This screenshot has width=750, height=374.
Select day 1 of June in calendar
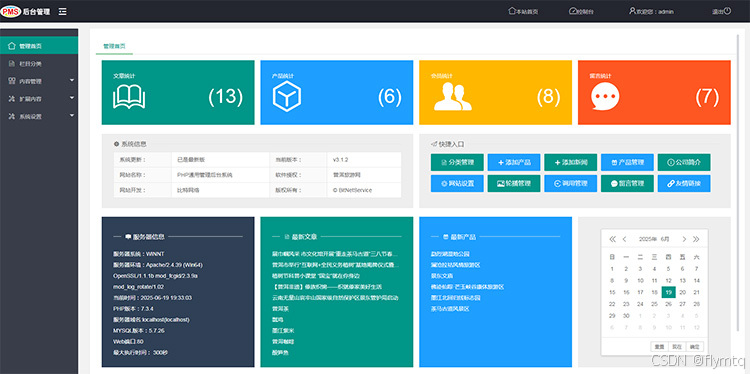(x=612, y=268)
